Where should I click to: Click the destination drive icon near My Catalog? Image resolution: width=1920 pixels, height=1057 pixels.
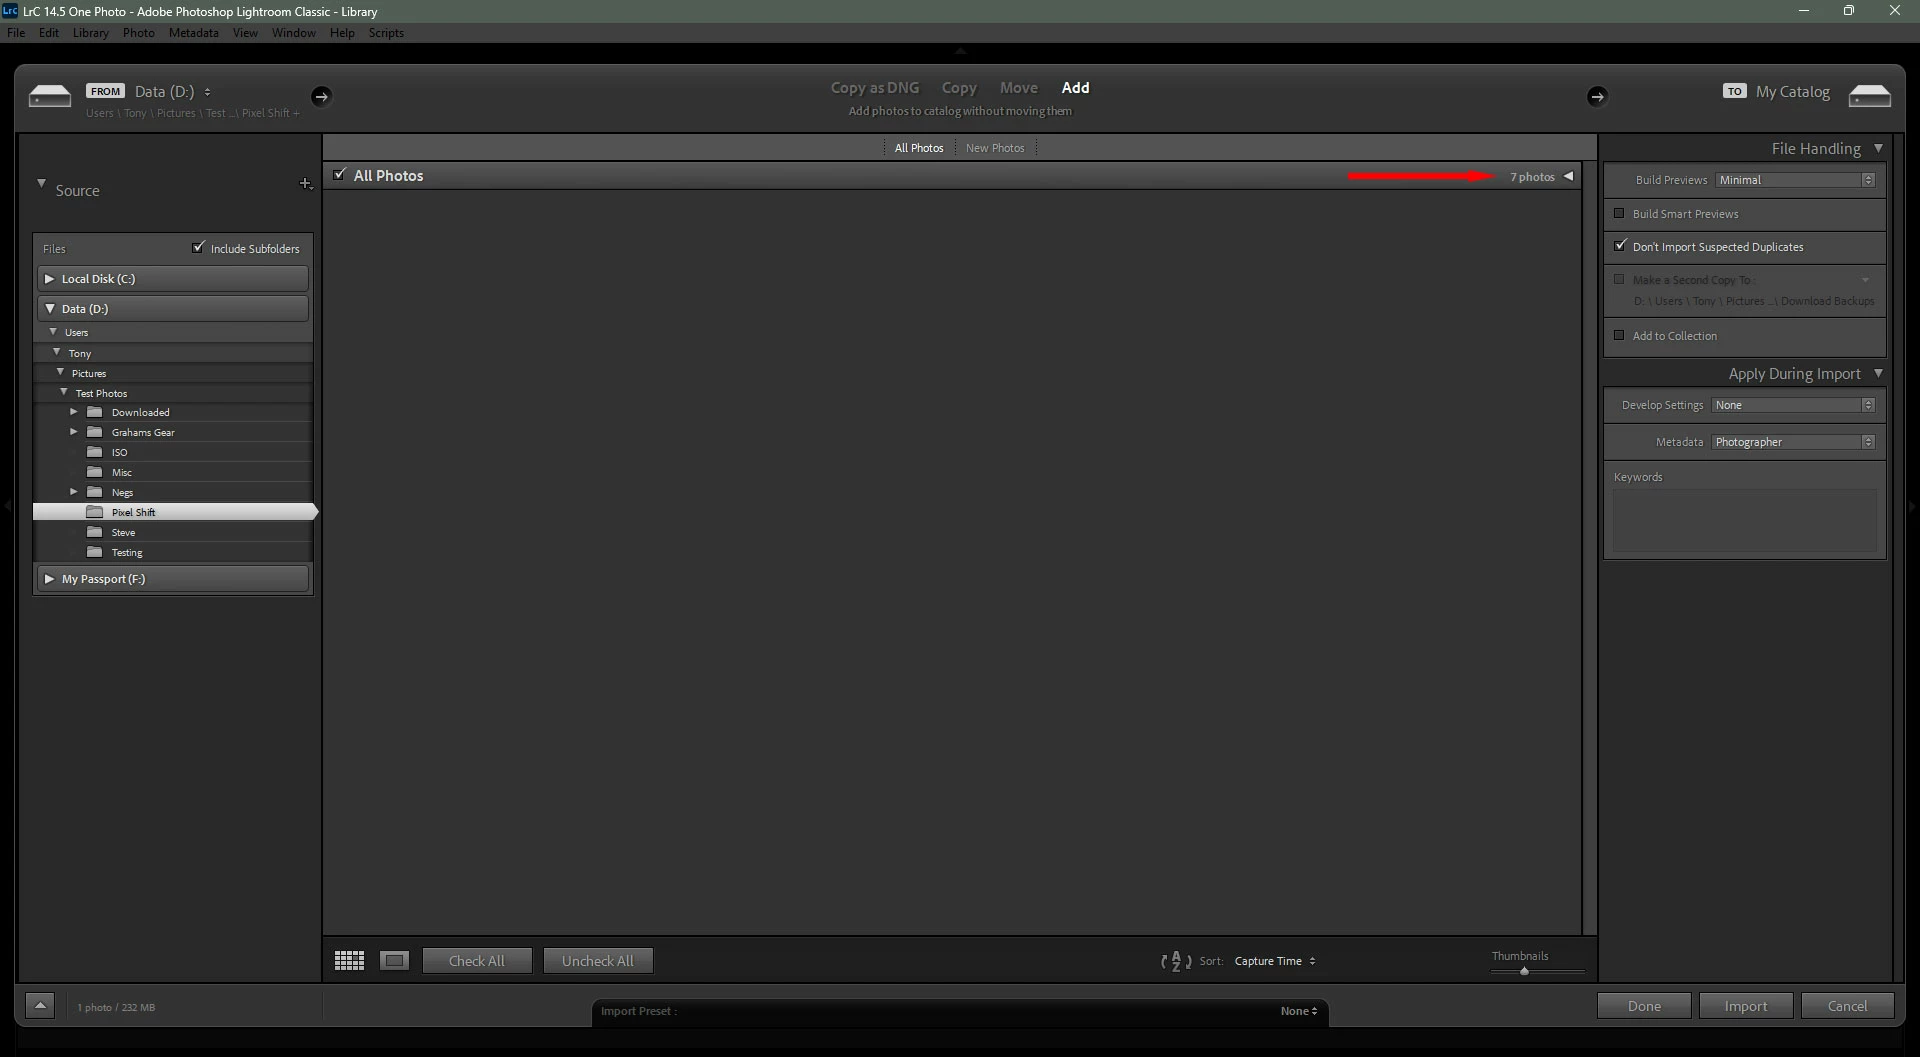(1870, 96)
